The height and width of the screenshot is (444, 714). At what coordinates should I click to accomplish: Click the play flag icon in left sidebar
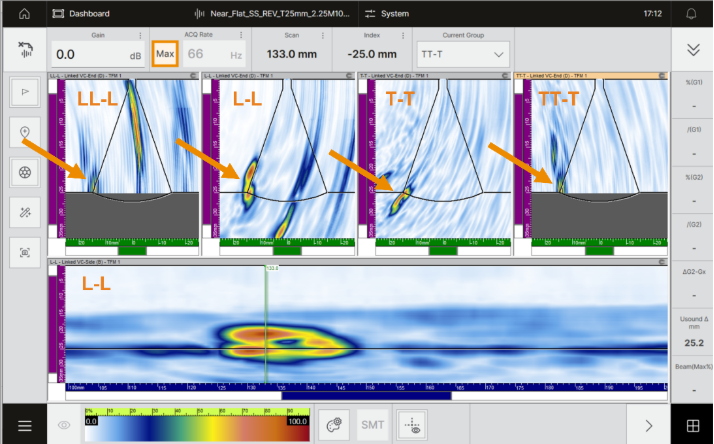pyautogui.click(x=24, y=90)
